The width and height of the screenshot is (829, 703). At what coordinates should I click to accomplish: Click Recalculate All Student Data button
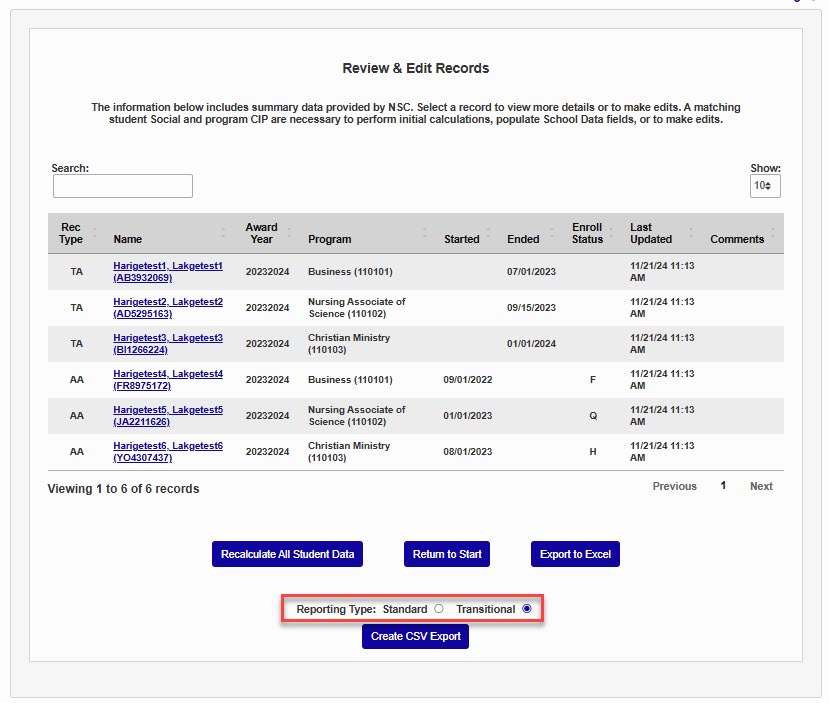coord(287,554)
